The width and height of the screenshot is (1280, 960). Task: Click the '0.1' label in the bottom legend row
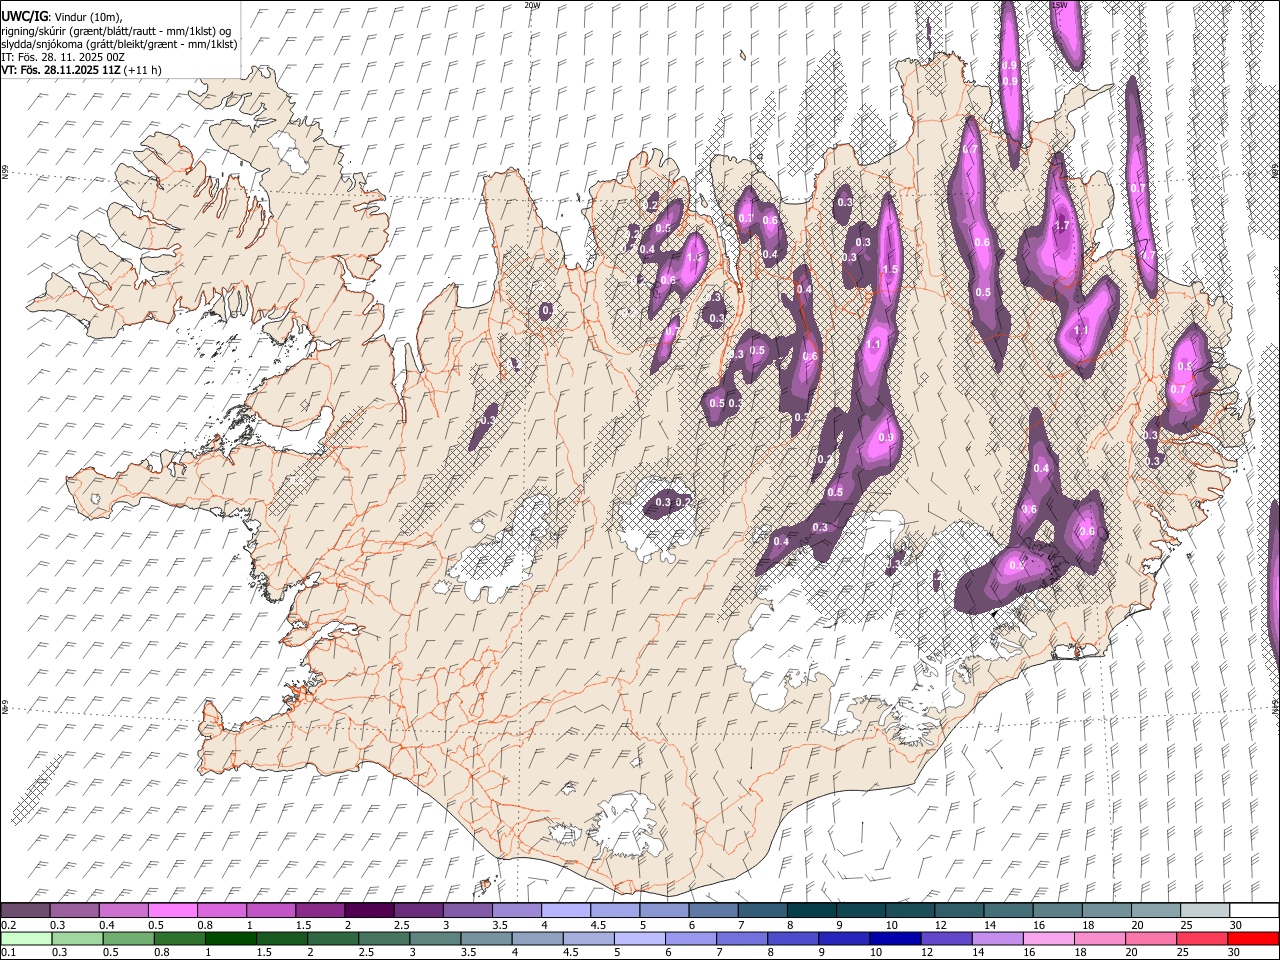tap(8, 952)
